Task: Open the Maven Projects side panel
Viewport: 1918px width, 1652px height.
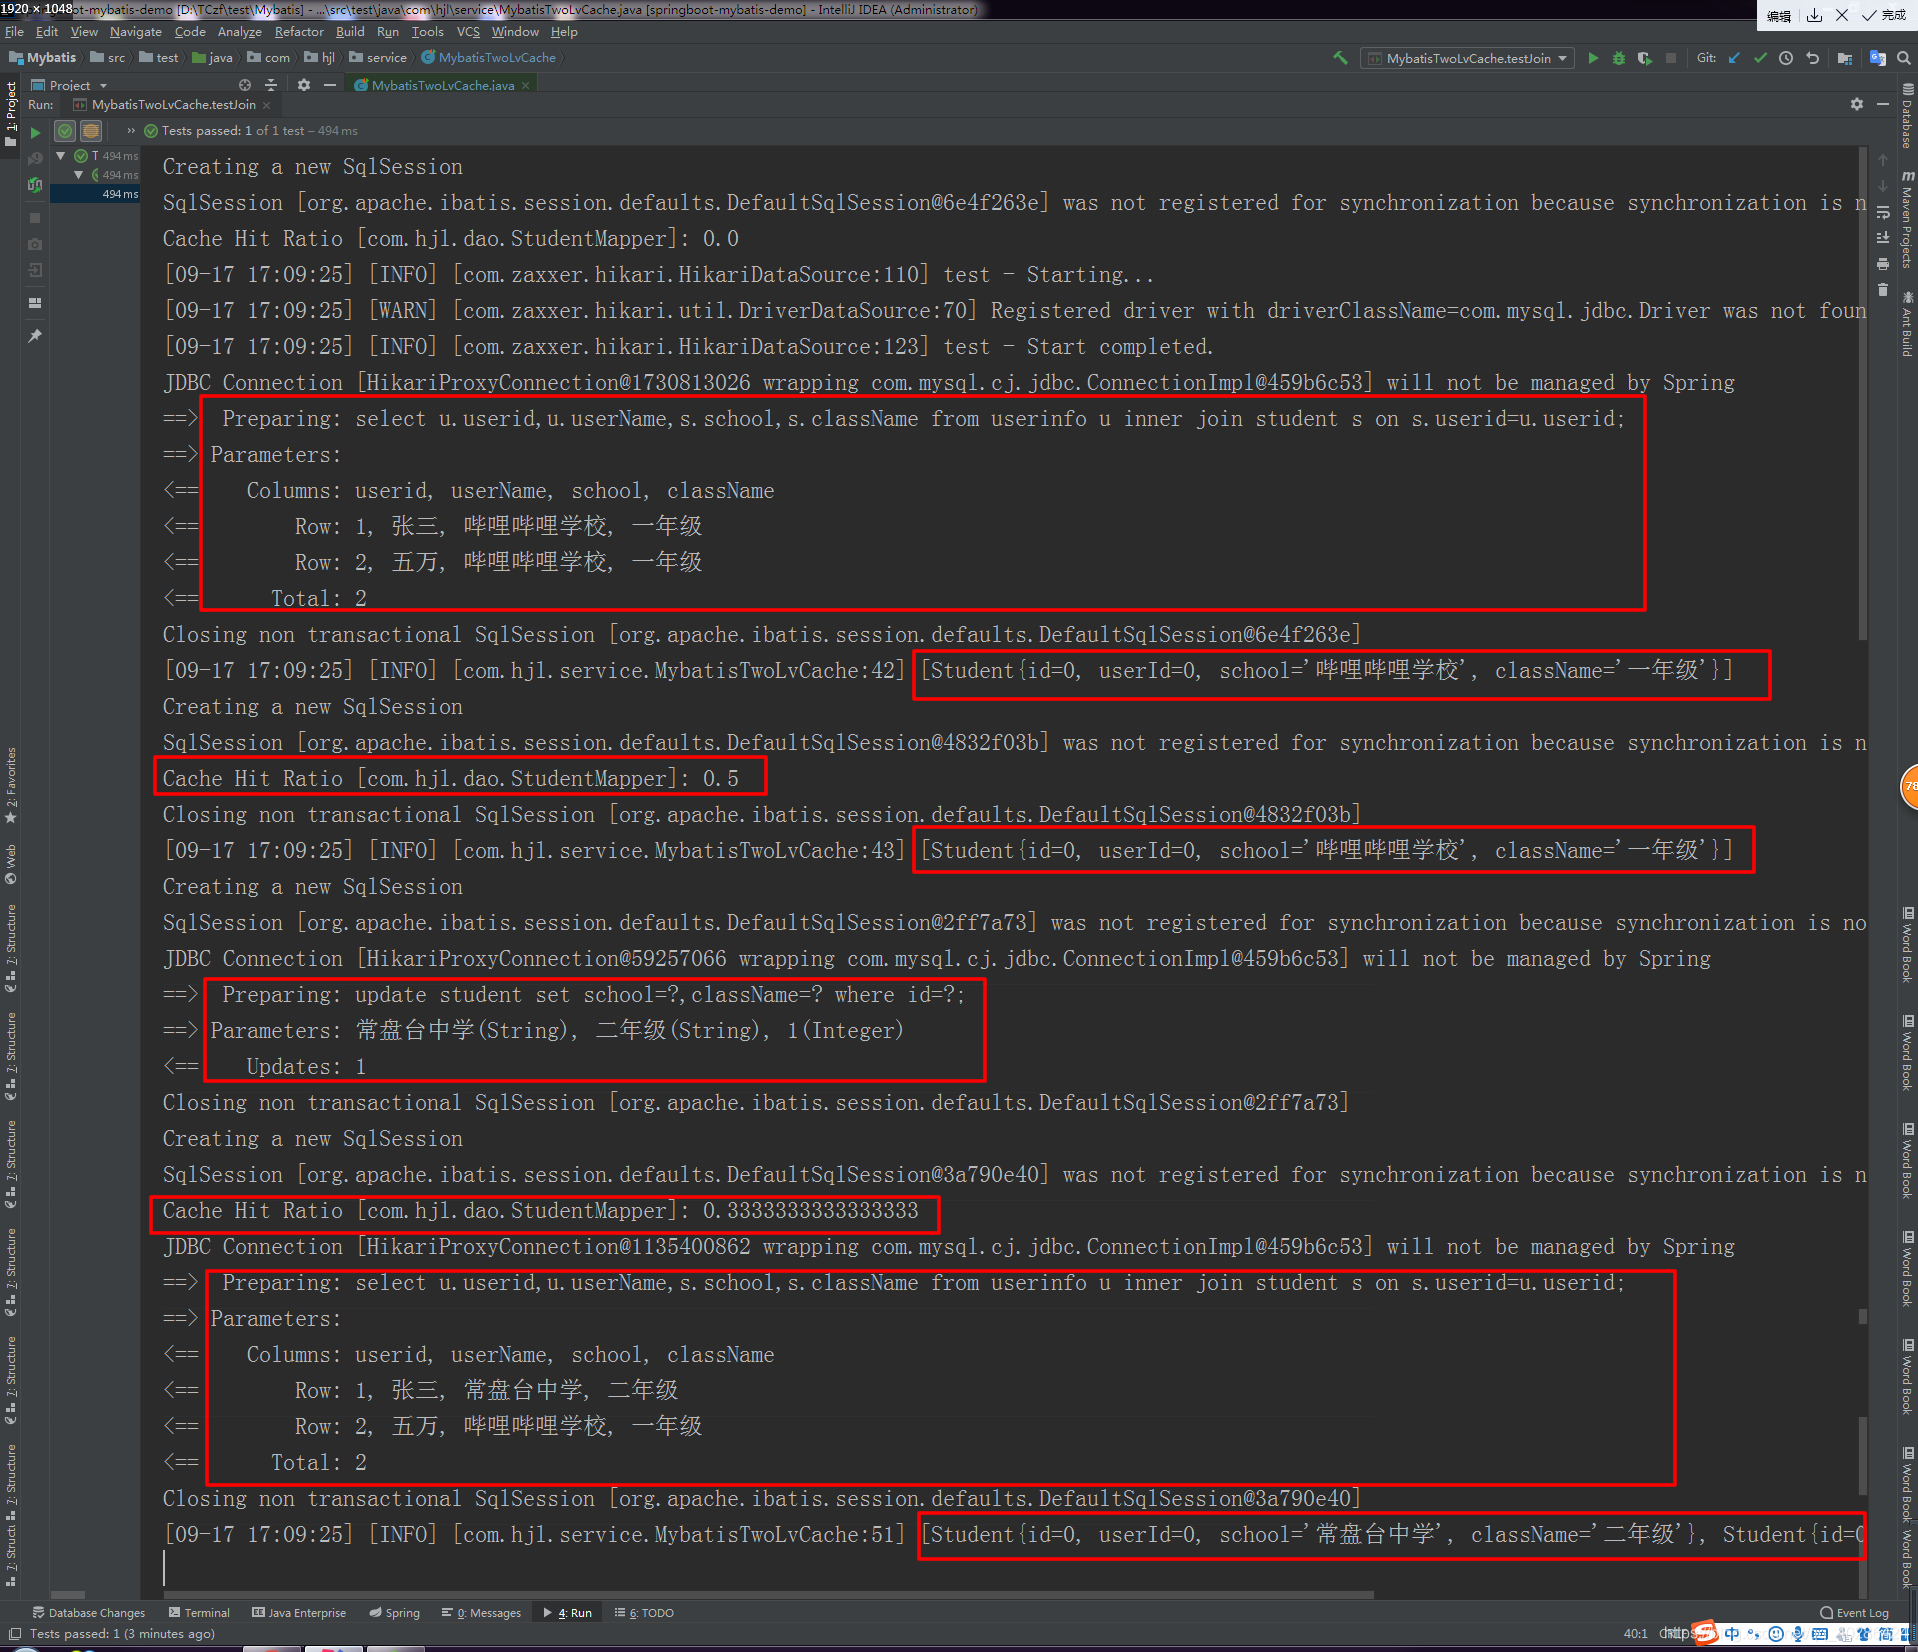Action: click(x=1907, y=218)
